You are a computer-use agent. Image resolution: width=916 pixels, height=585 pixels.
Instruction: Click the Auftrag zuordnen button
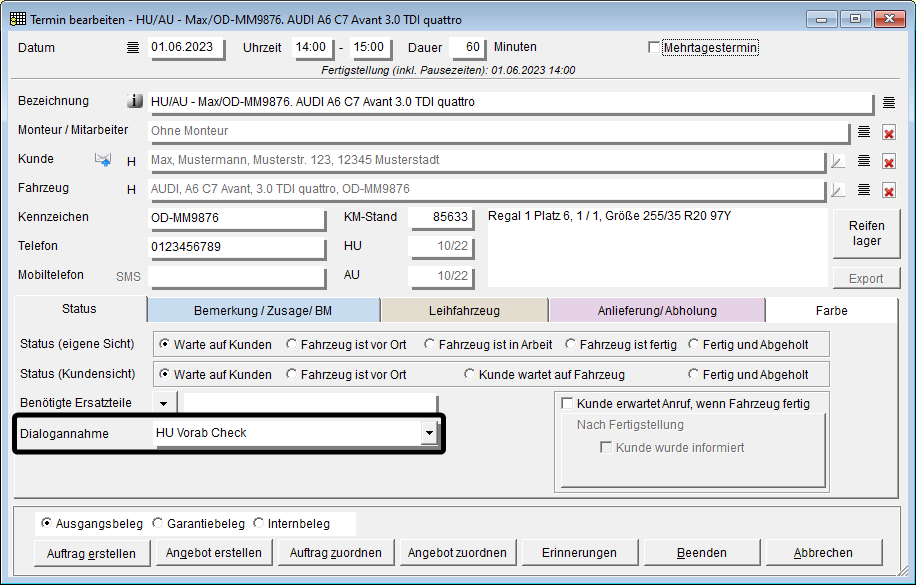336,552
